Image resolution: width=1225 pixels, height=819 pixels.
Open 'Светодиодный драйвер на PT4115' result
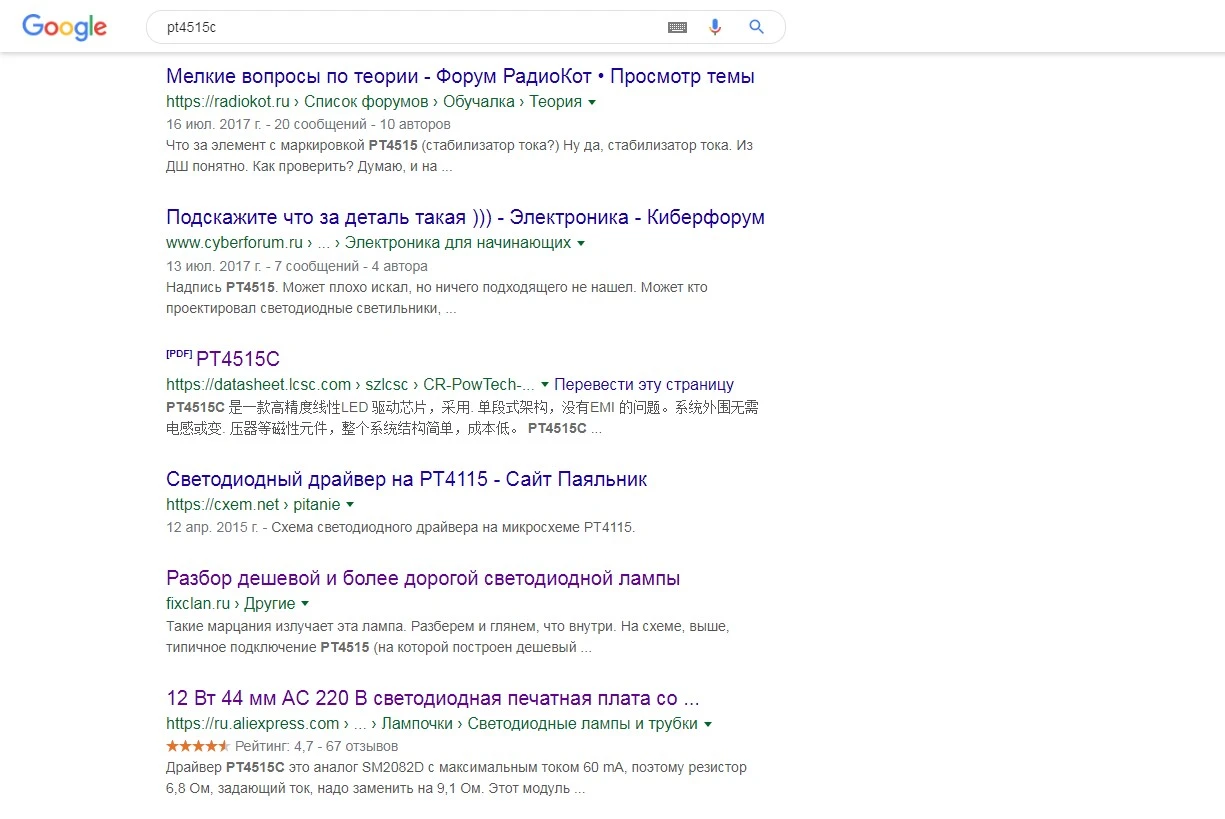406,479
